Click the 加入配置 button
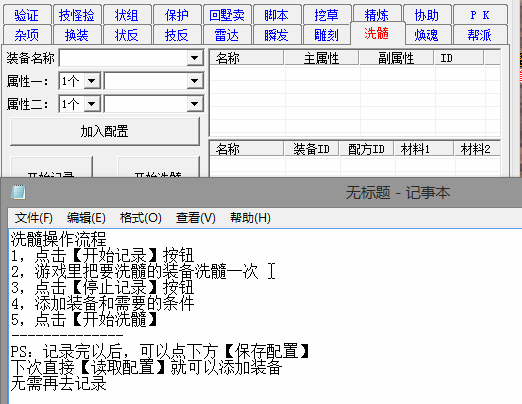 coord(105,131)
